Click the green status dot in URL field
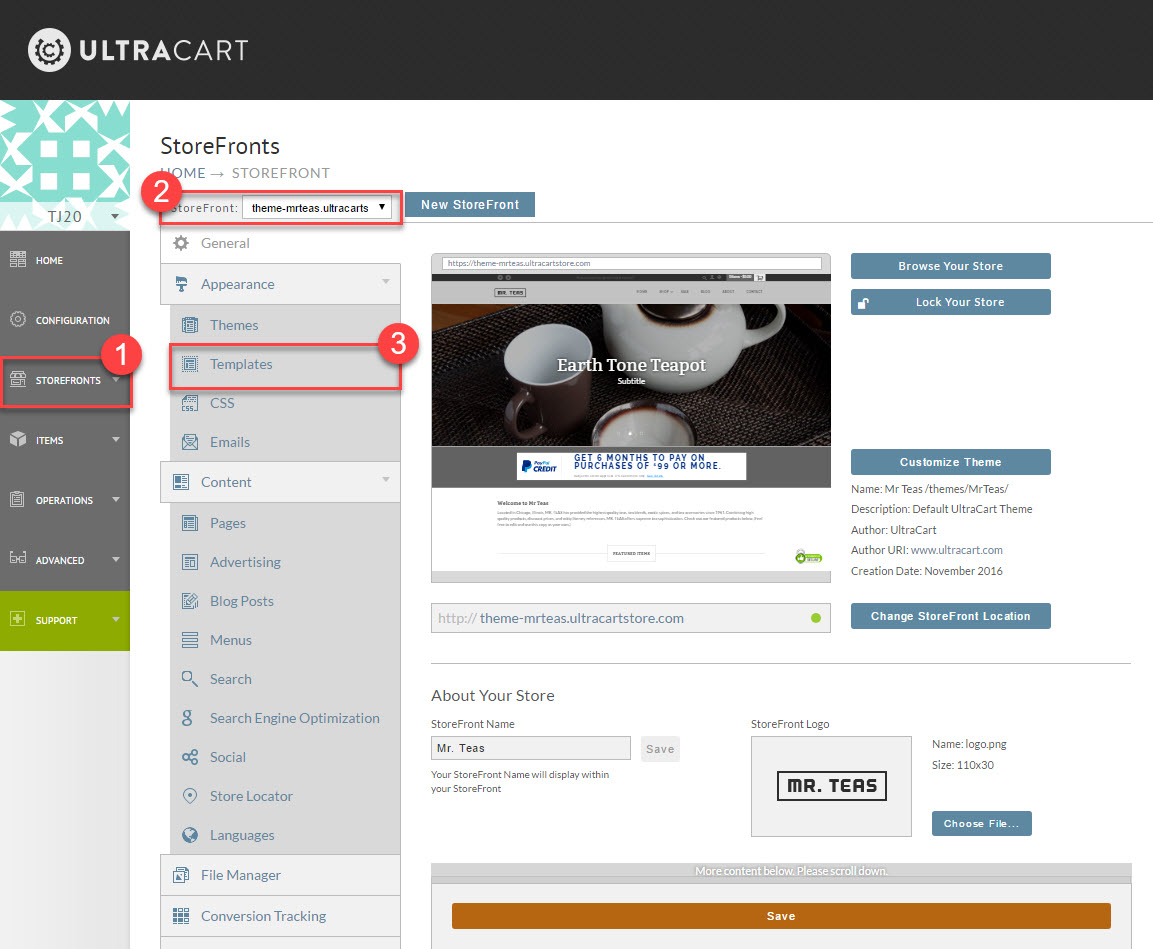 click(x=815, y=618)
